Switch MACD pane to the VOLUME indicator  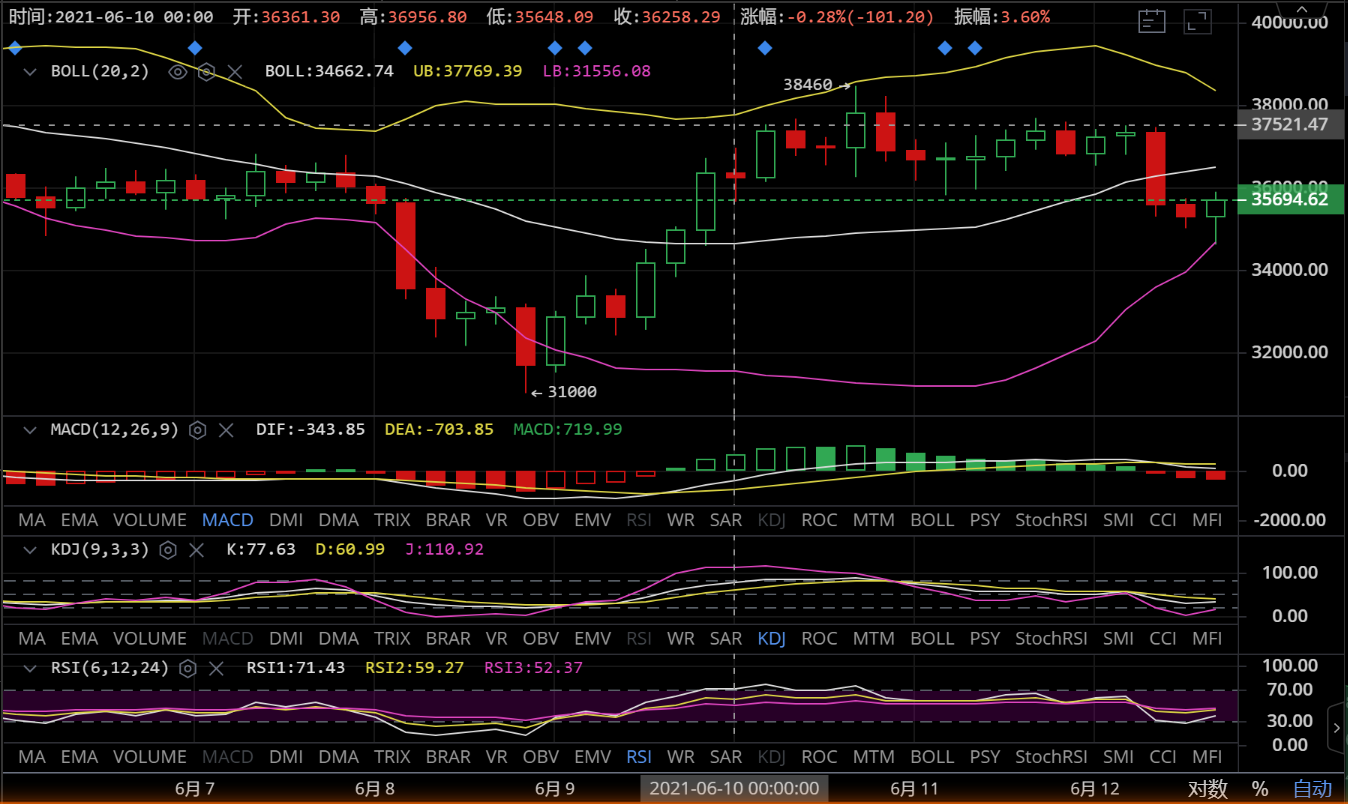150,520
